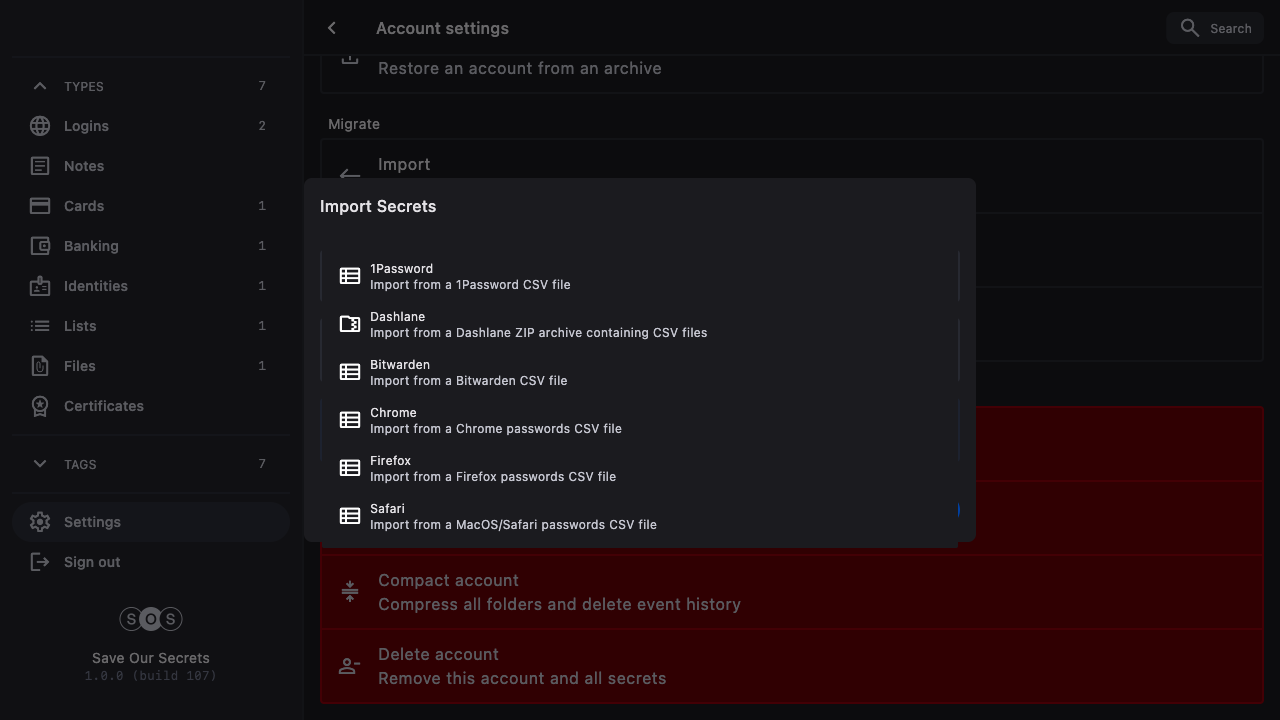Image resolution: width=1280 pixels, height=720 pixels.
Task: Expand the TAGS section chevron
Action: (x=40, y=464)
